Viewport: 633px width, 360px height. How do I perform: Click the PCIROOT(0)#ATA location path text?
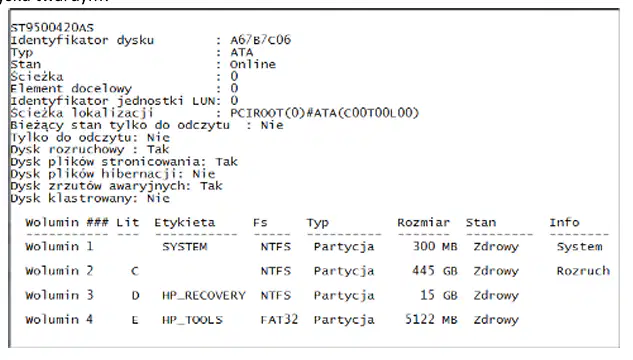[x=325, y=113]
